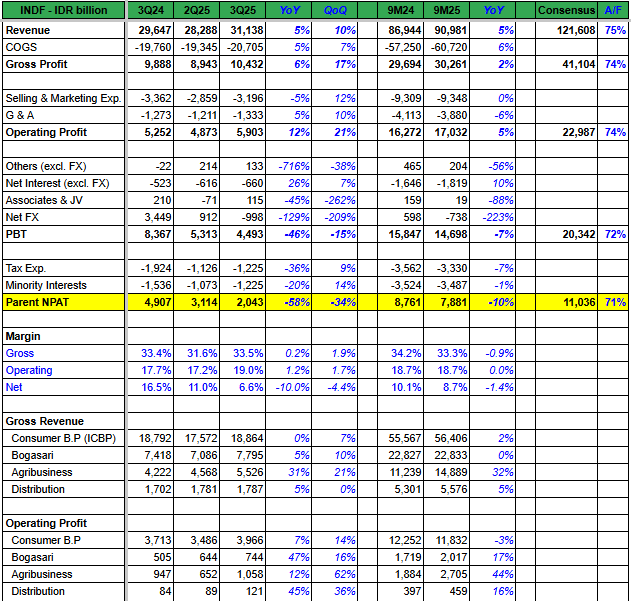The image size is (631, 601).
Task: Select the 'INDF - IDR billion' header cell
Action: pos(64,10)
